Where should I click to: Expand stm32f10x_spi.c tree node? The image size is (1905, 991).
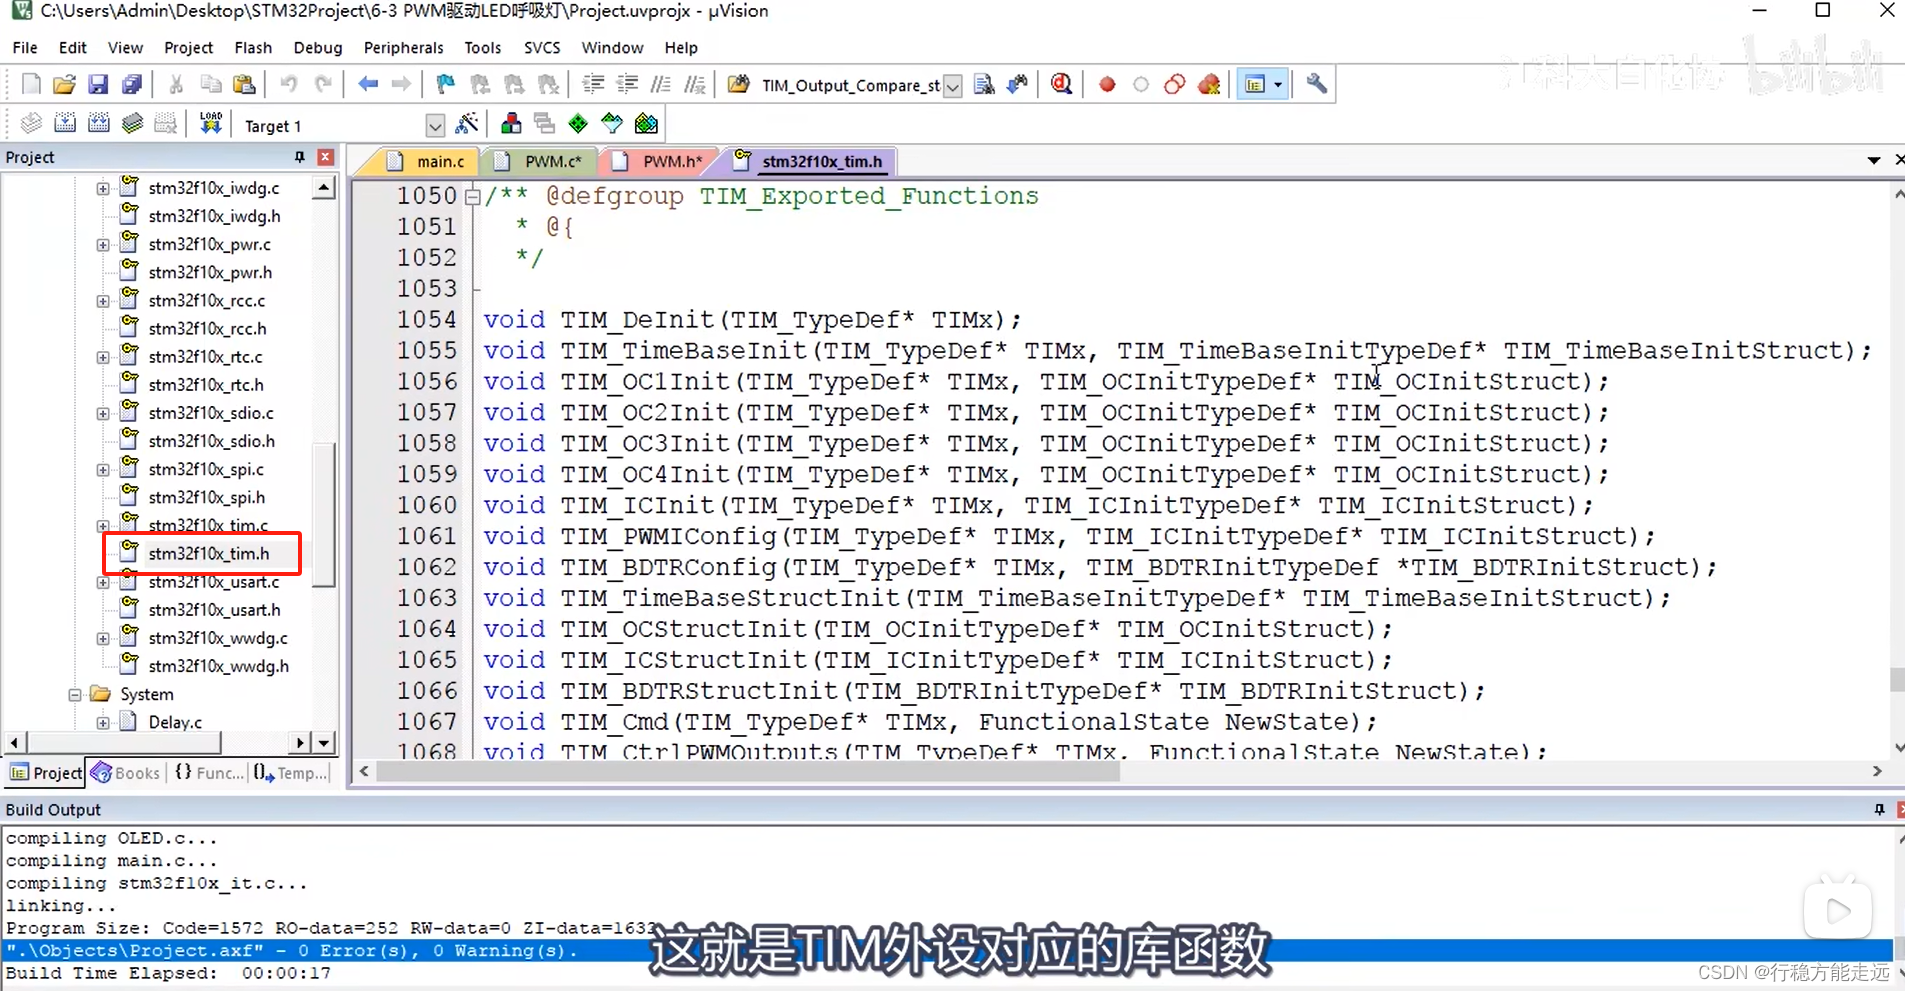click(103, 470)
